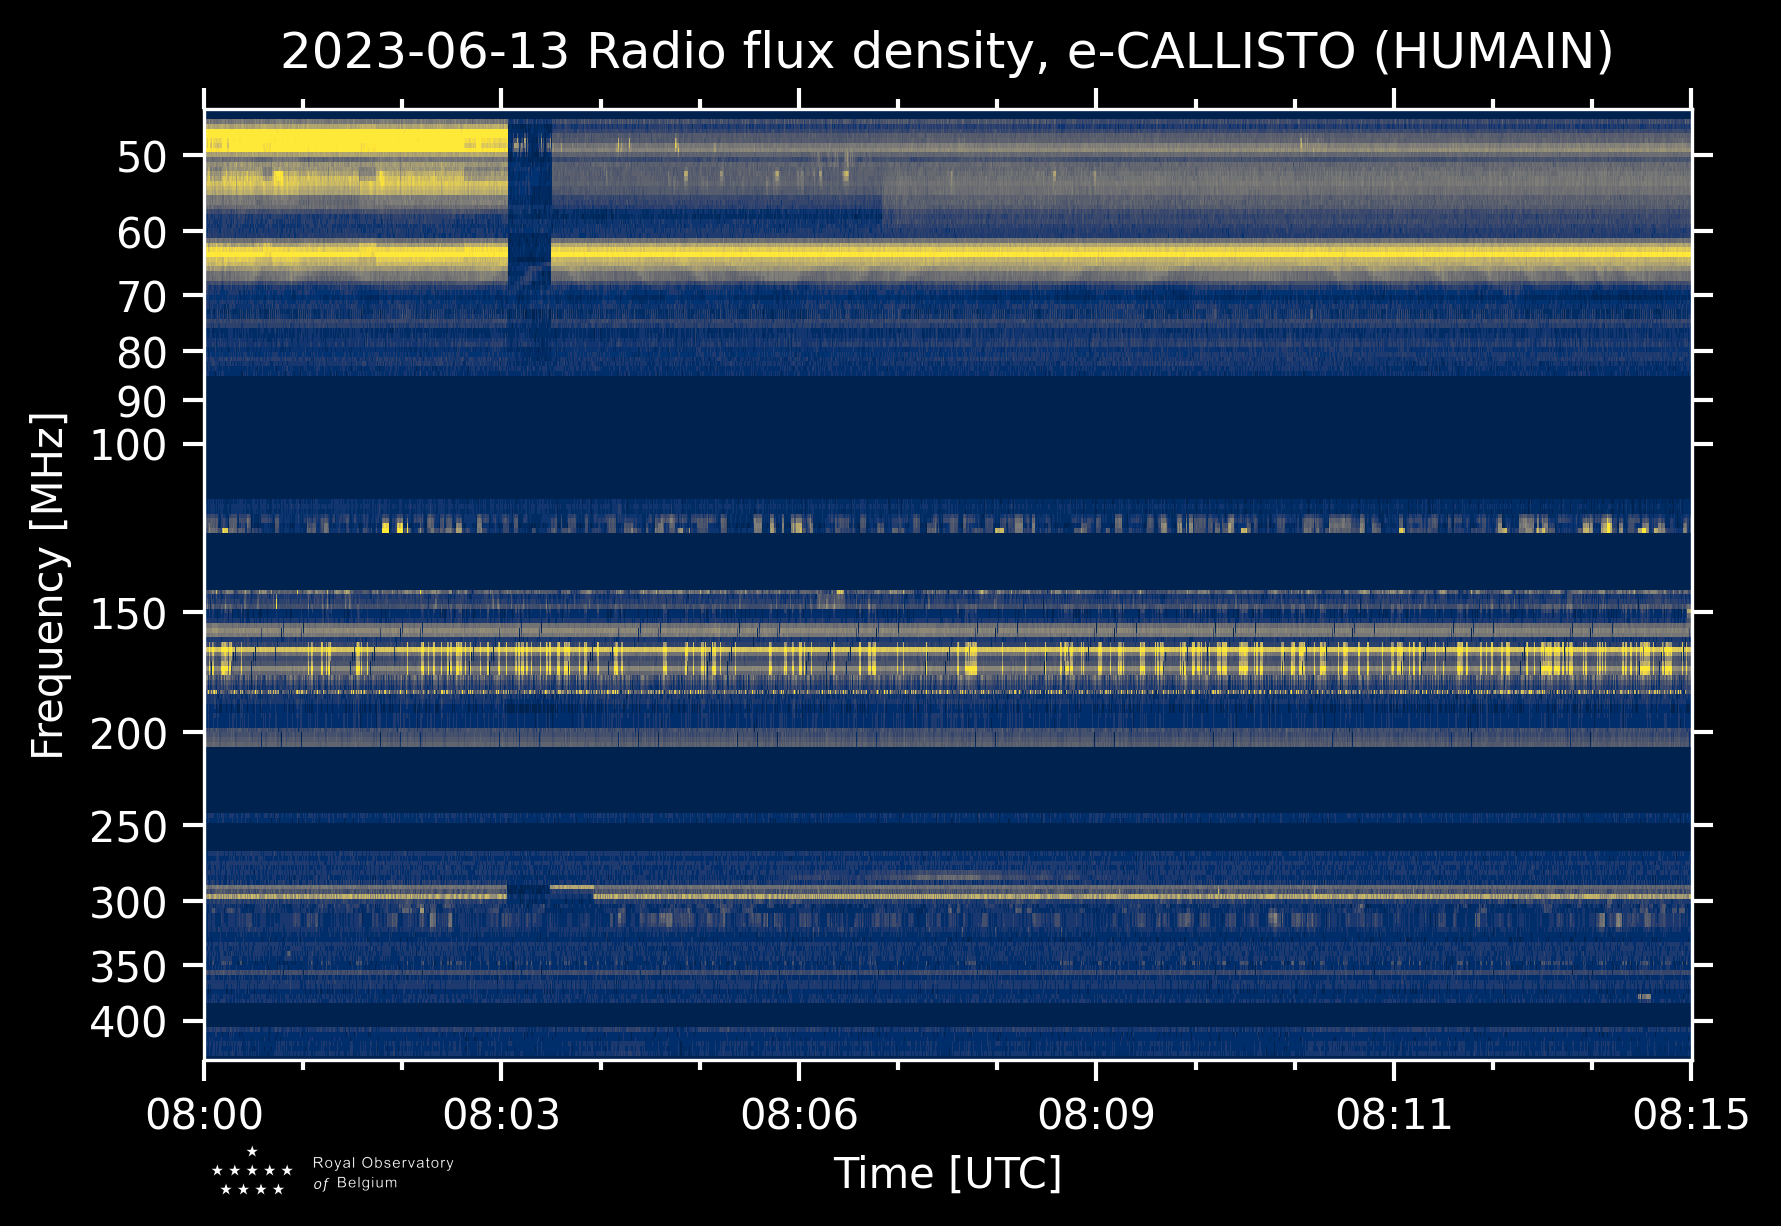Select the 08:15 time tick label
Viewport: 1781px width, 1226px height.
(1691, 1114)
